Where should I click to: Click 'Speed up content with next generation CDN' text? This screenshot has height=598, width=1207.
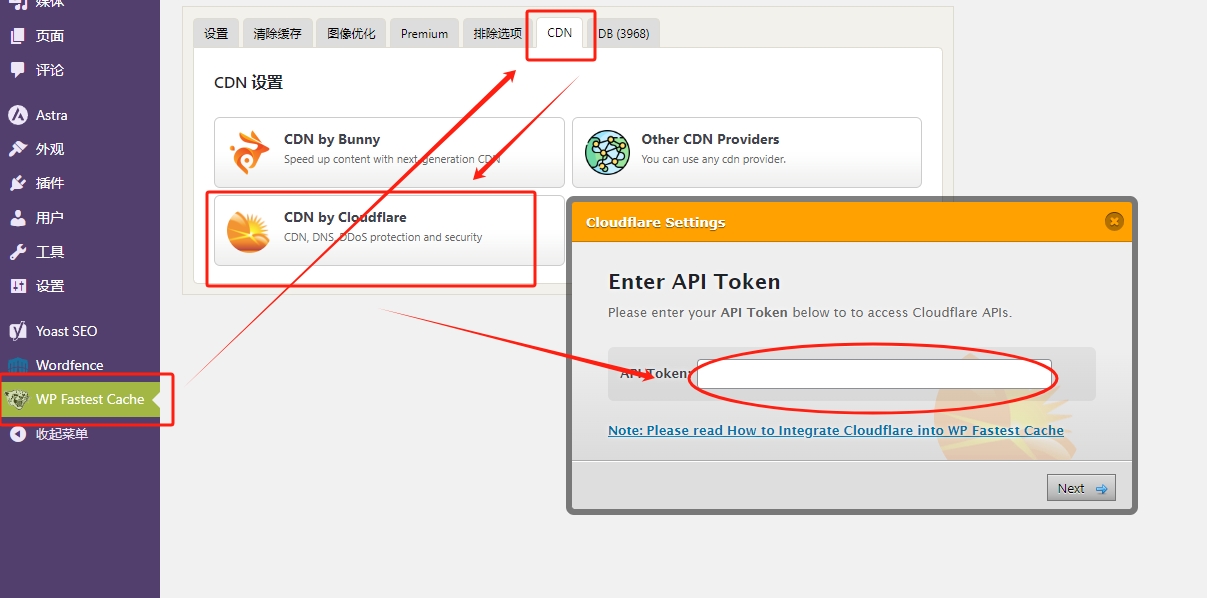392,159
